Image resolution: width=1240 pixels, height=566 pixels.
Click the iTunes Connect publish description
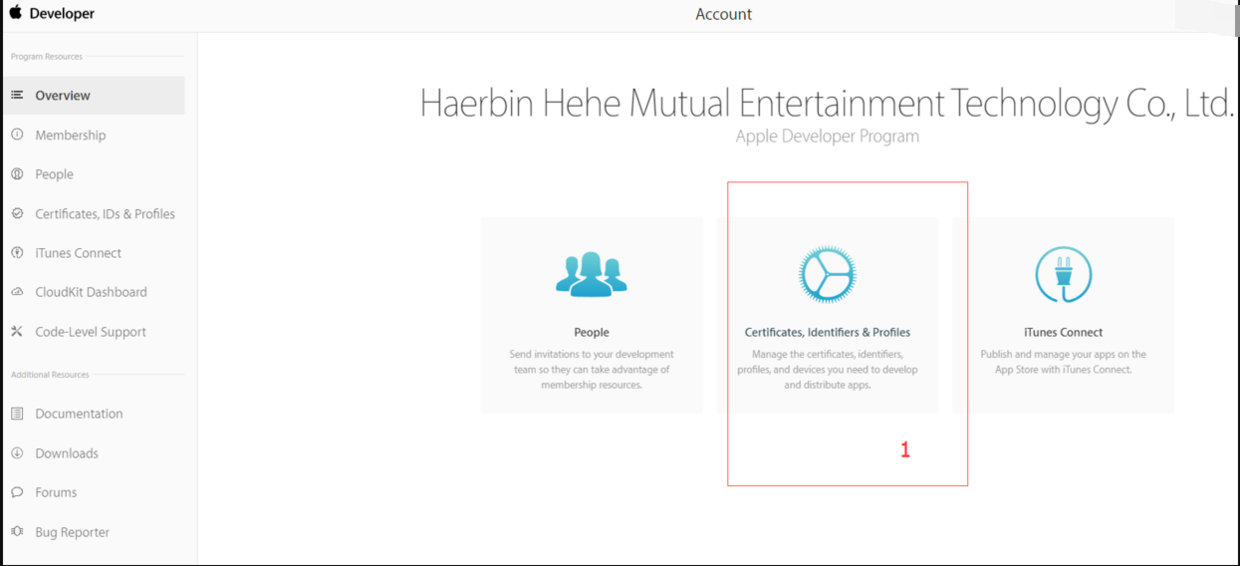tap(1063, 362)
